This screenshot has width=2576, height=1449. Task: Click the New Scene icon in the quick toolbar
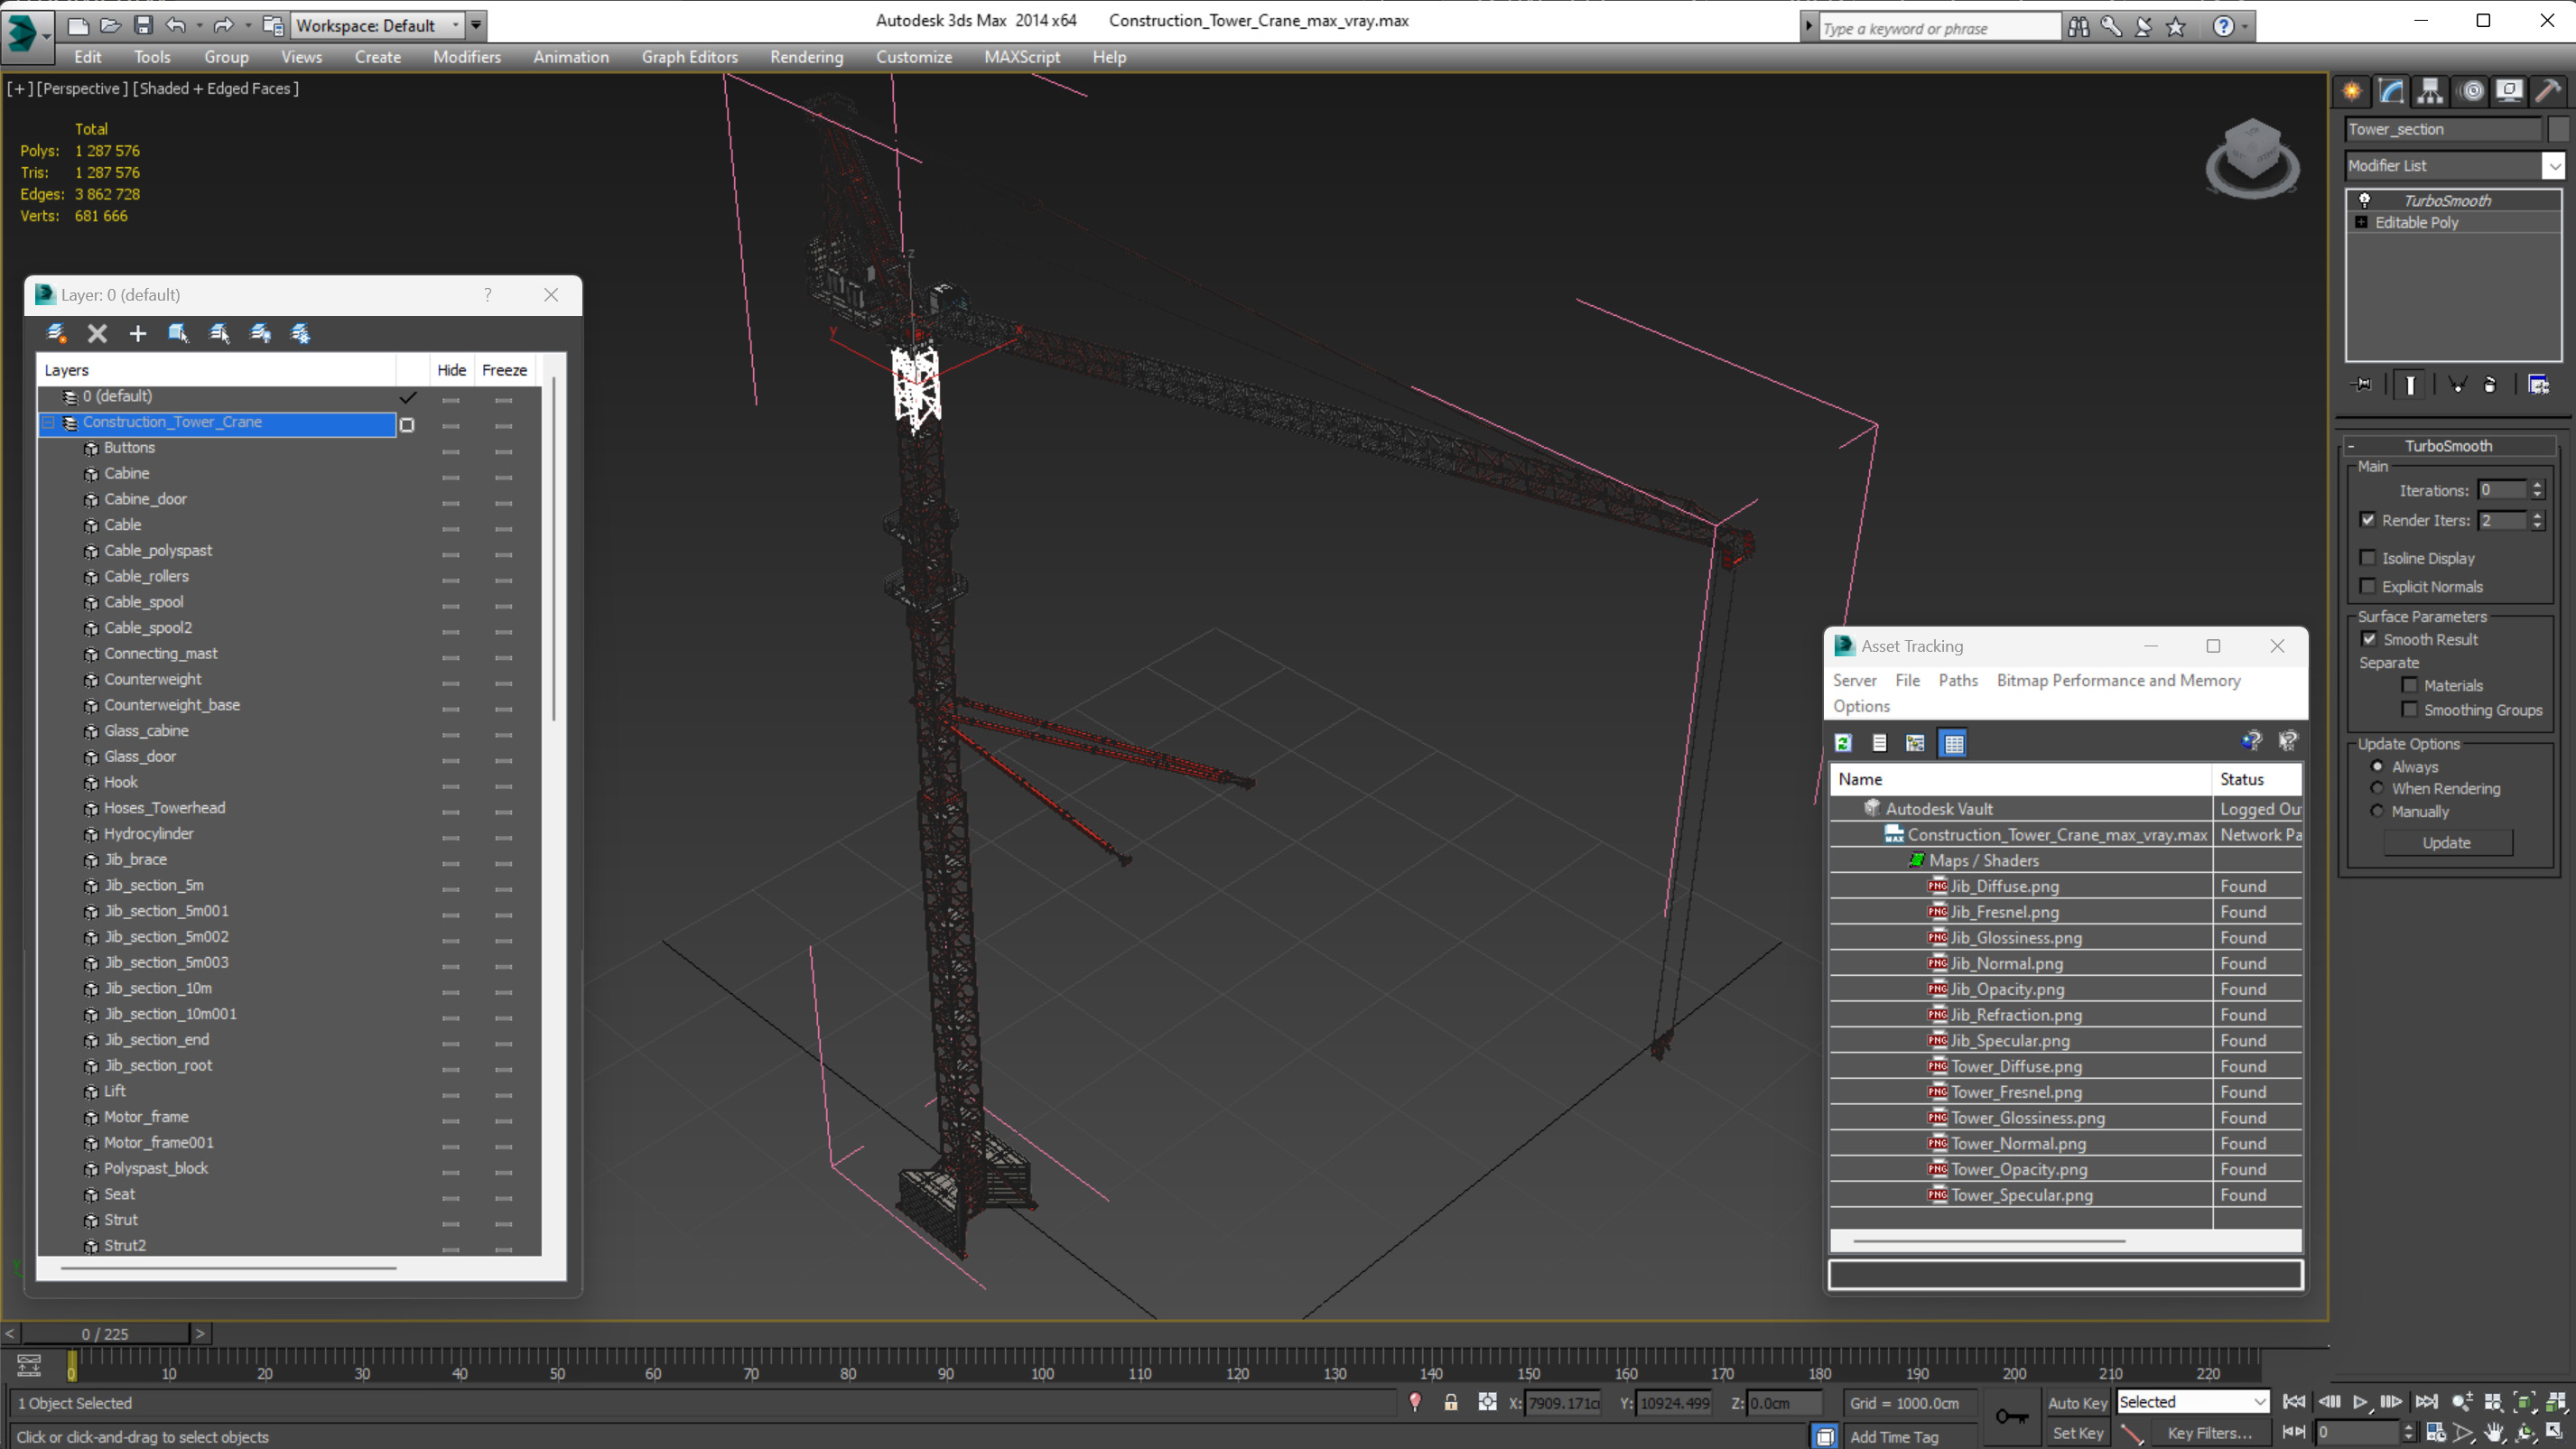click(77, 26)
